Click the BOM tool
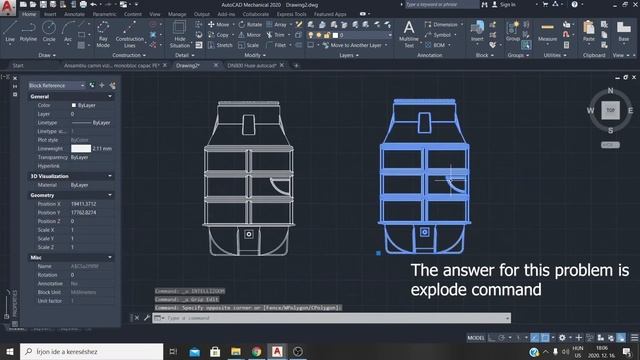The height and width of the screenshot is (360, 640). 435,45
